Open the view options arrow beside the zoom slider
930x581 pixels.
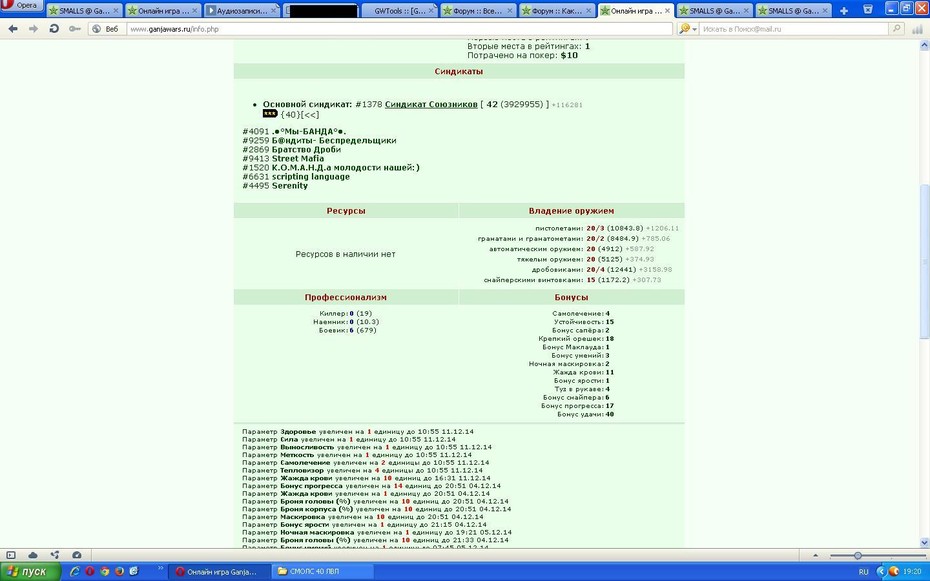click(816, 556)
